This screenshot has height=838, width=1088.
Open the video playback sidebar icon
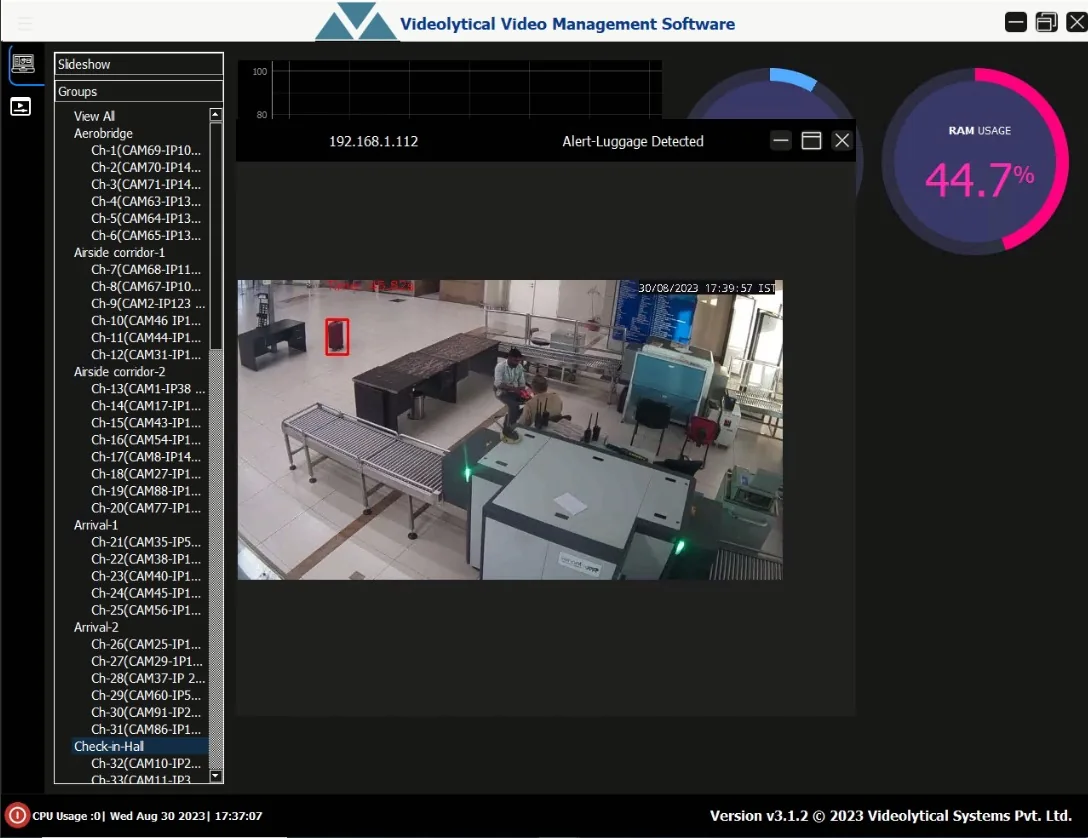(x=20, y=107)
